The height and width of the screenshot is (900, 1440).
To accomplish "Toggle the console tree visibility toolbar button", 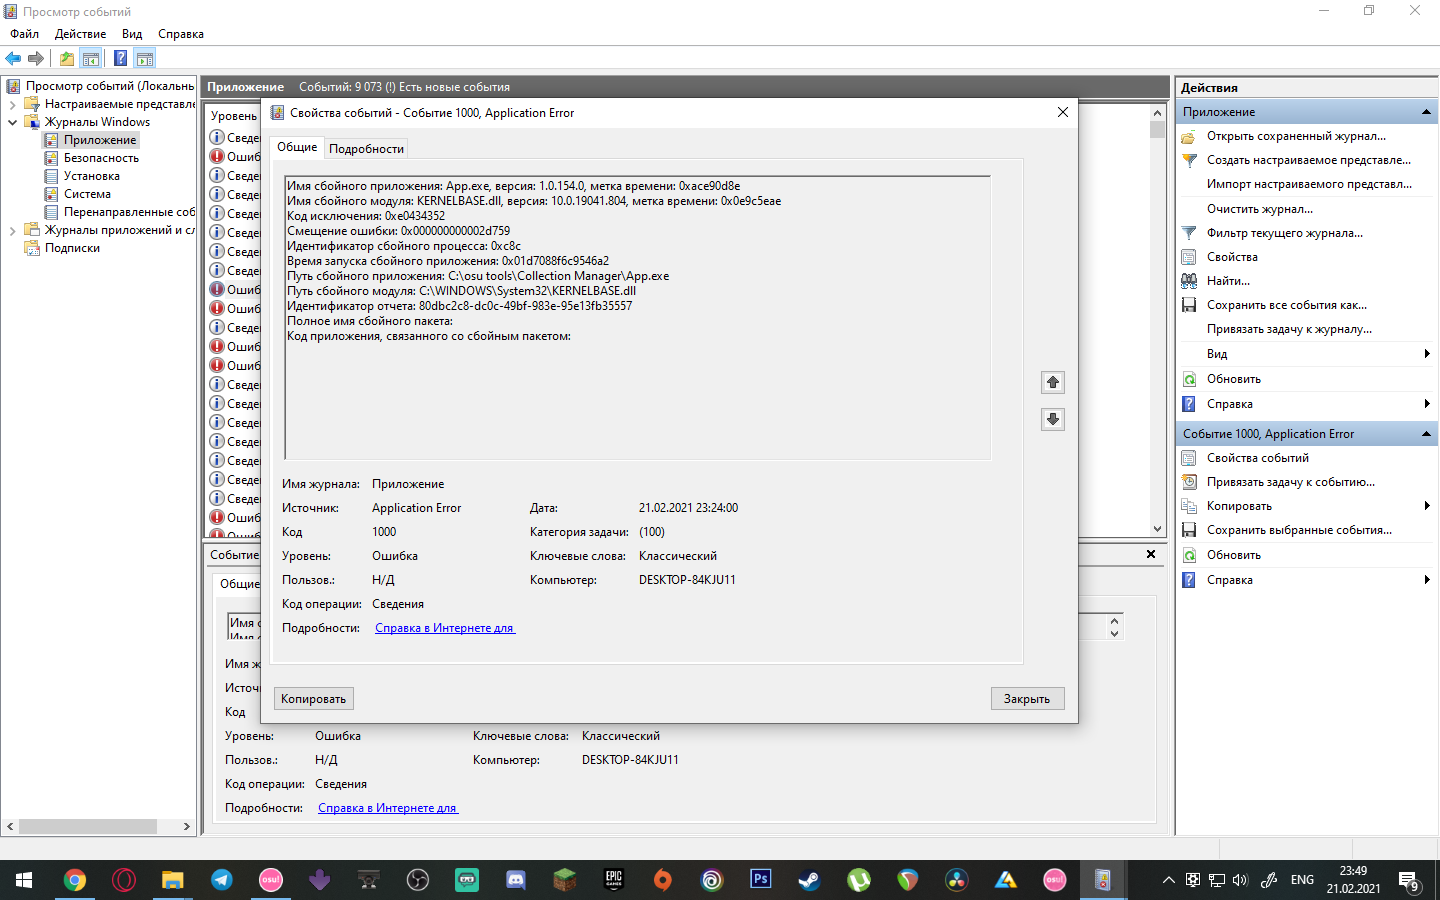I will click(90, 58).
